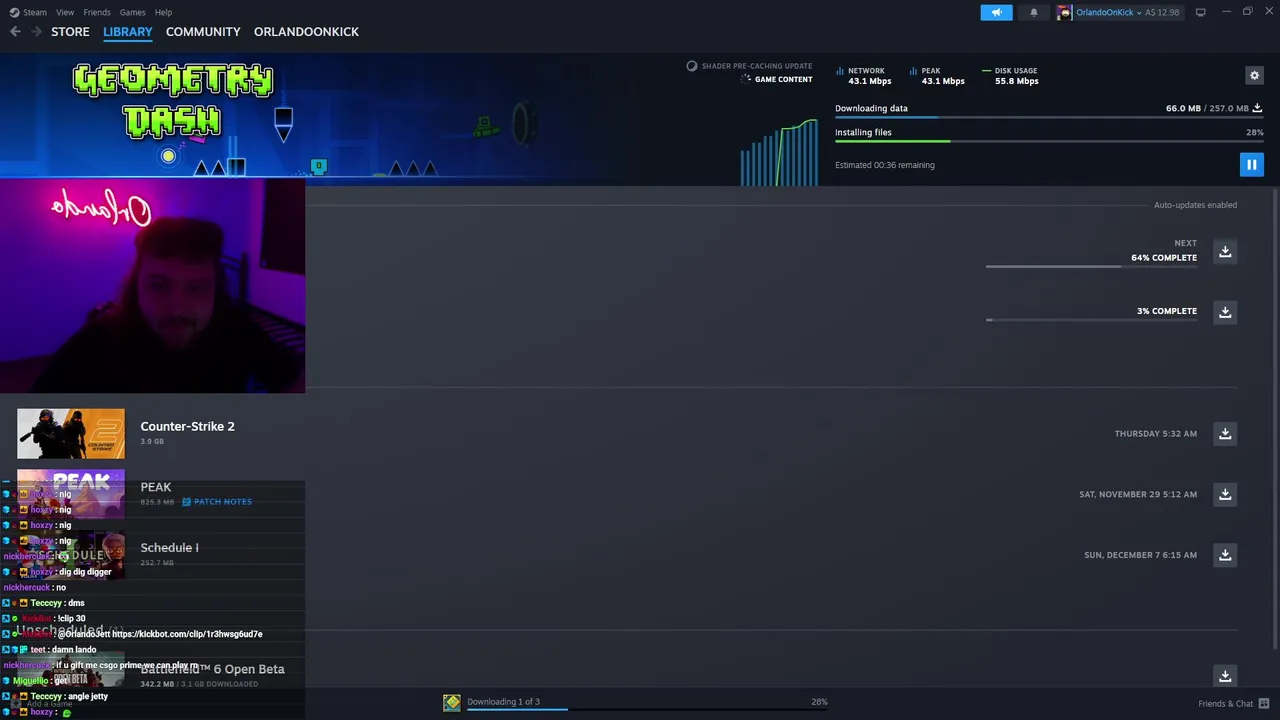Viewport: 1280px width, 720px height.
Task: Open download settings gear
Action: click(x=1254, y=75)
